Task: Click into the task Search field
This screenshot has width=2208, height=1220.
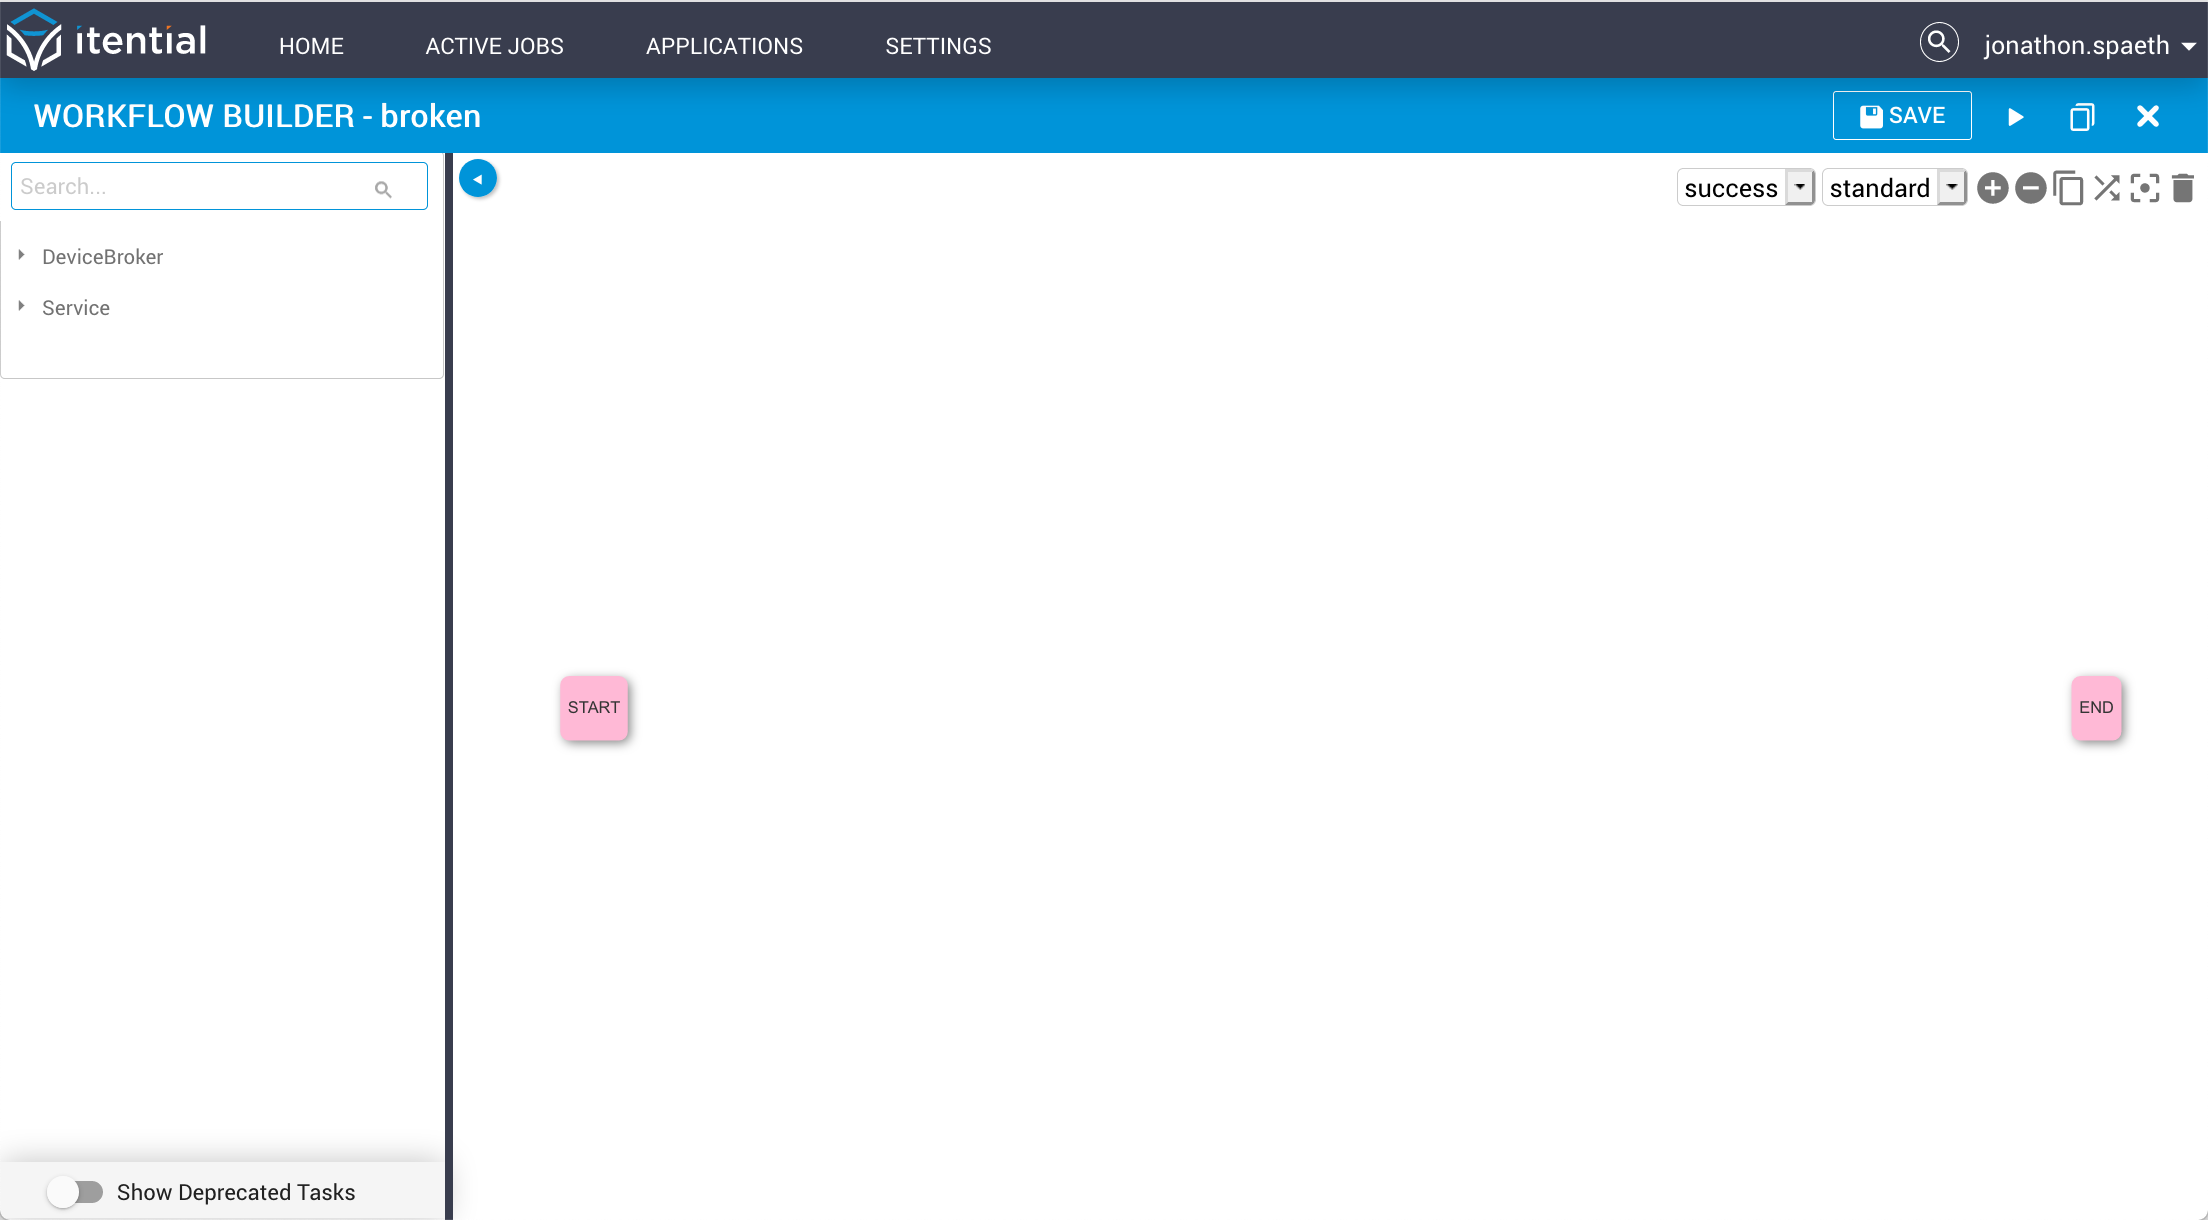Action: 219,187
